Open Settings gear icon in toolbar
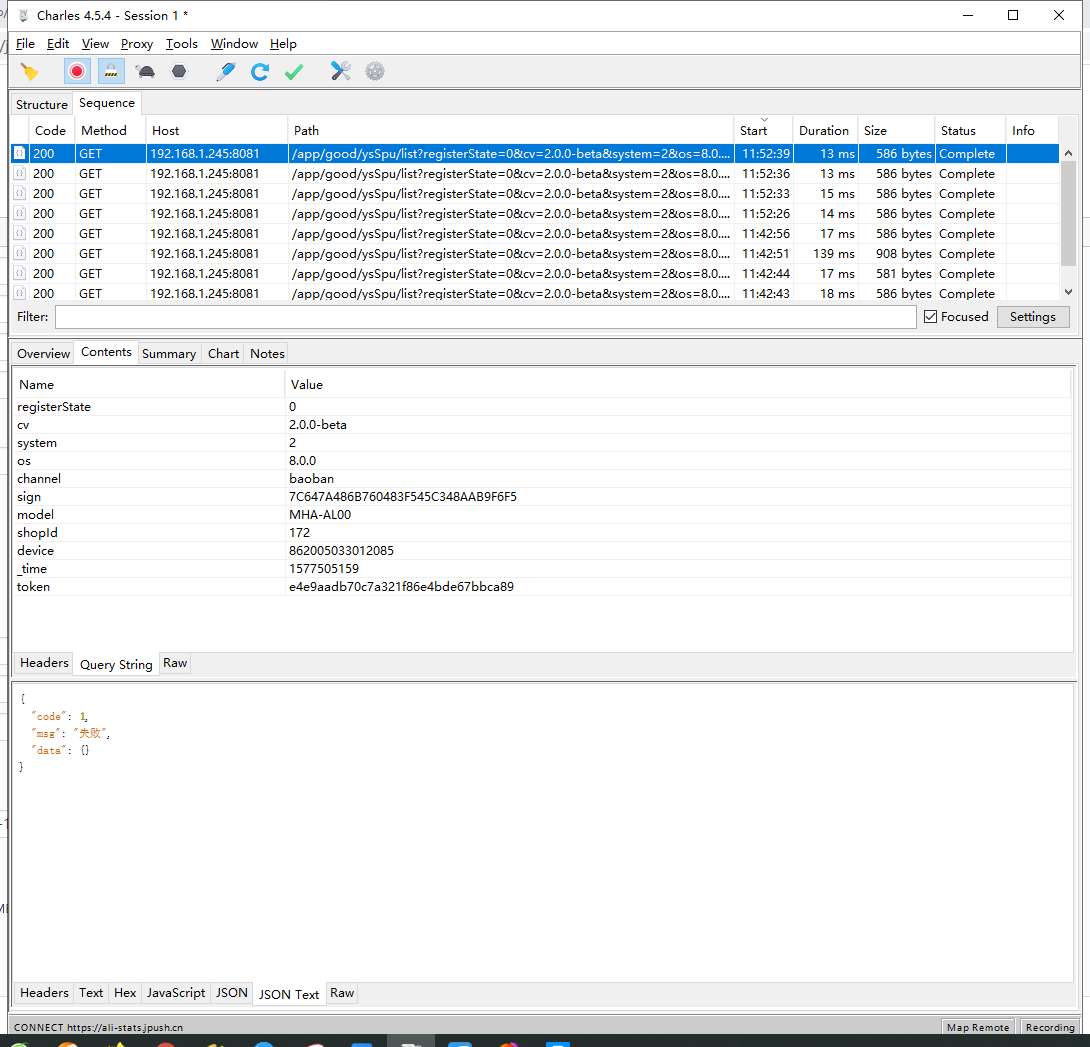The image size is (1090, 1047). point(375,71)
